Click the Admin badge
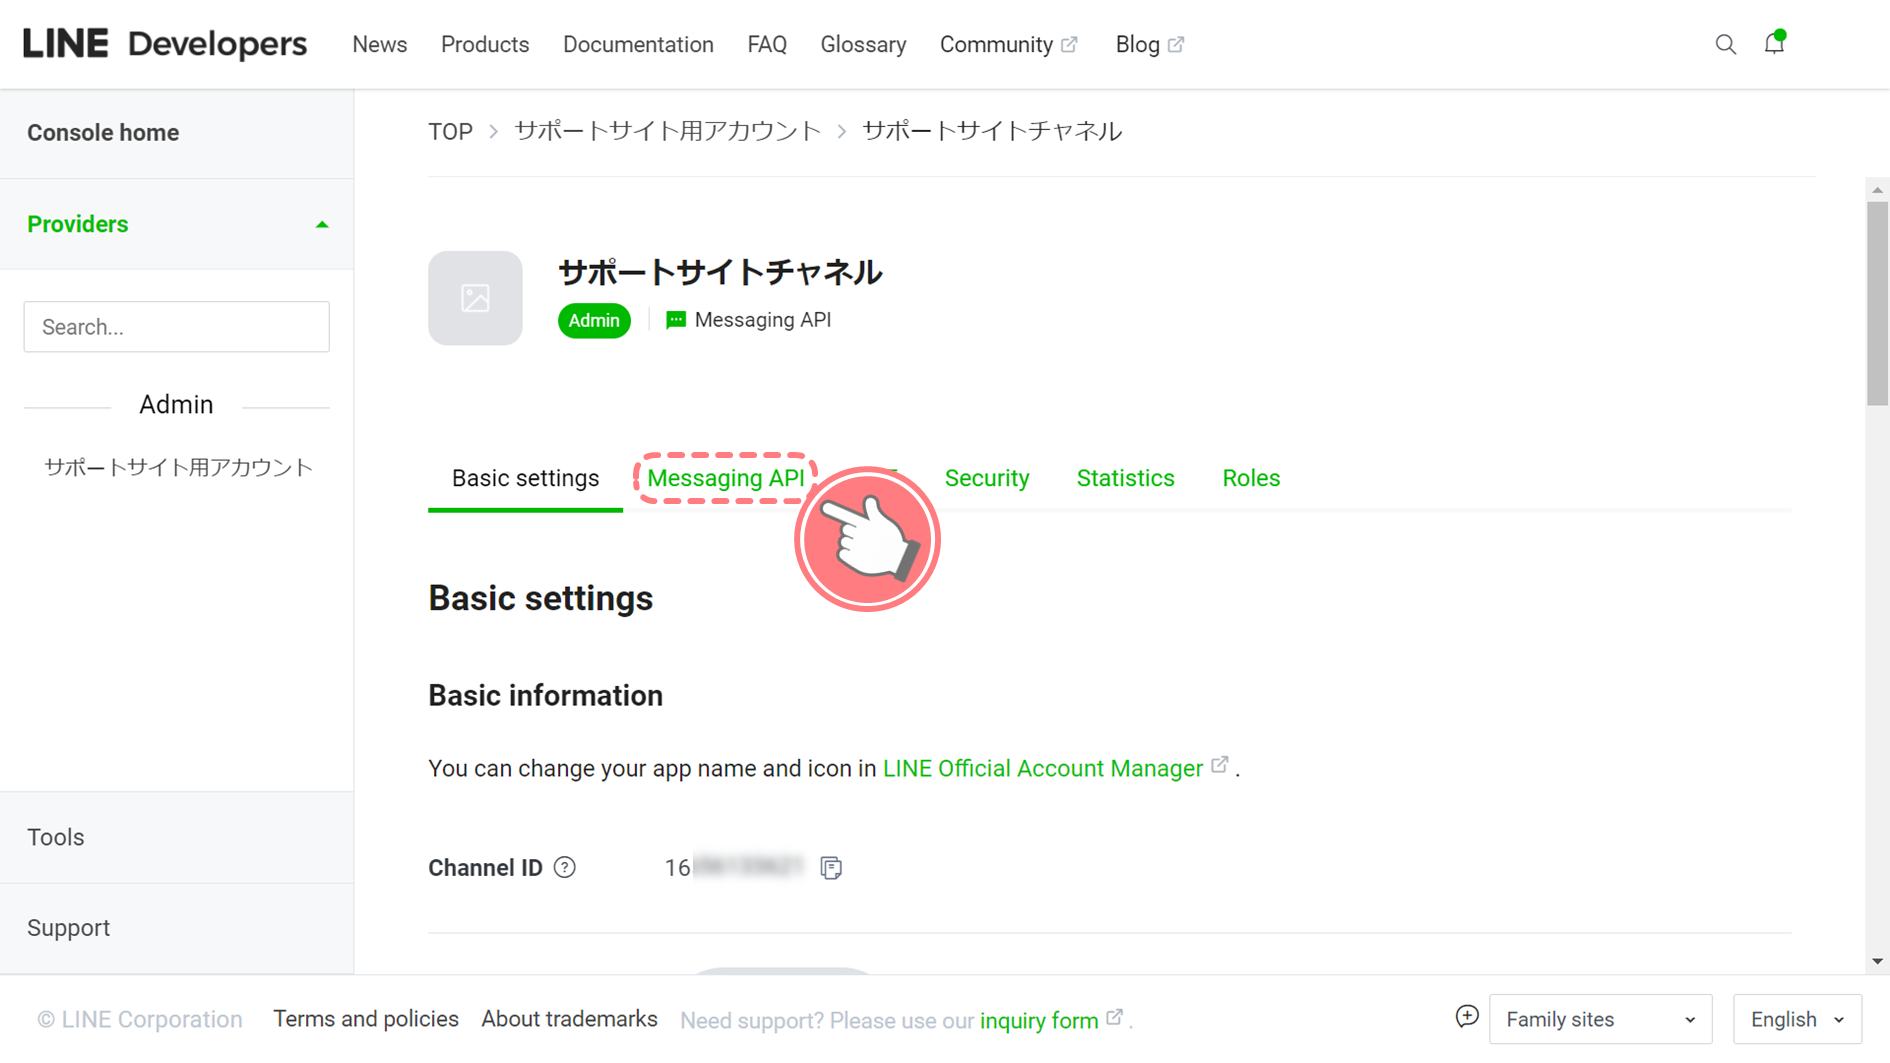Image resolution: width=1890 pixels, height=1063 pixels. (594, 320)
